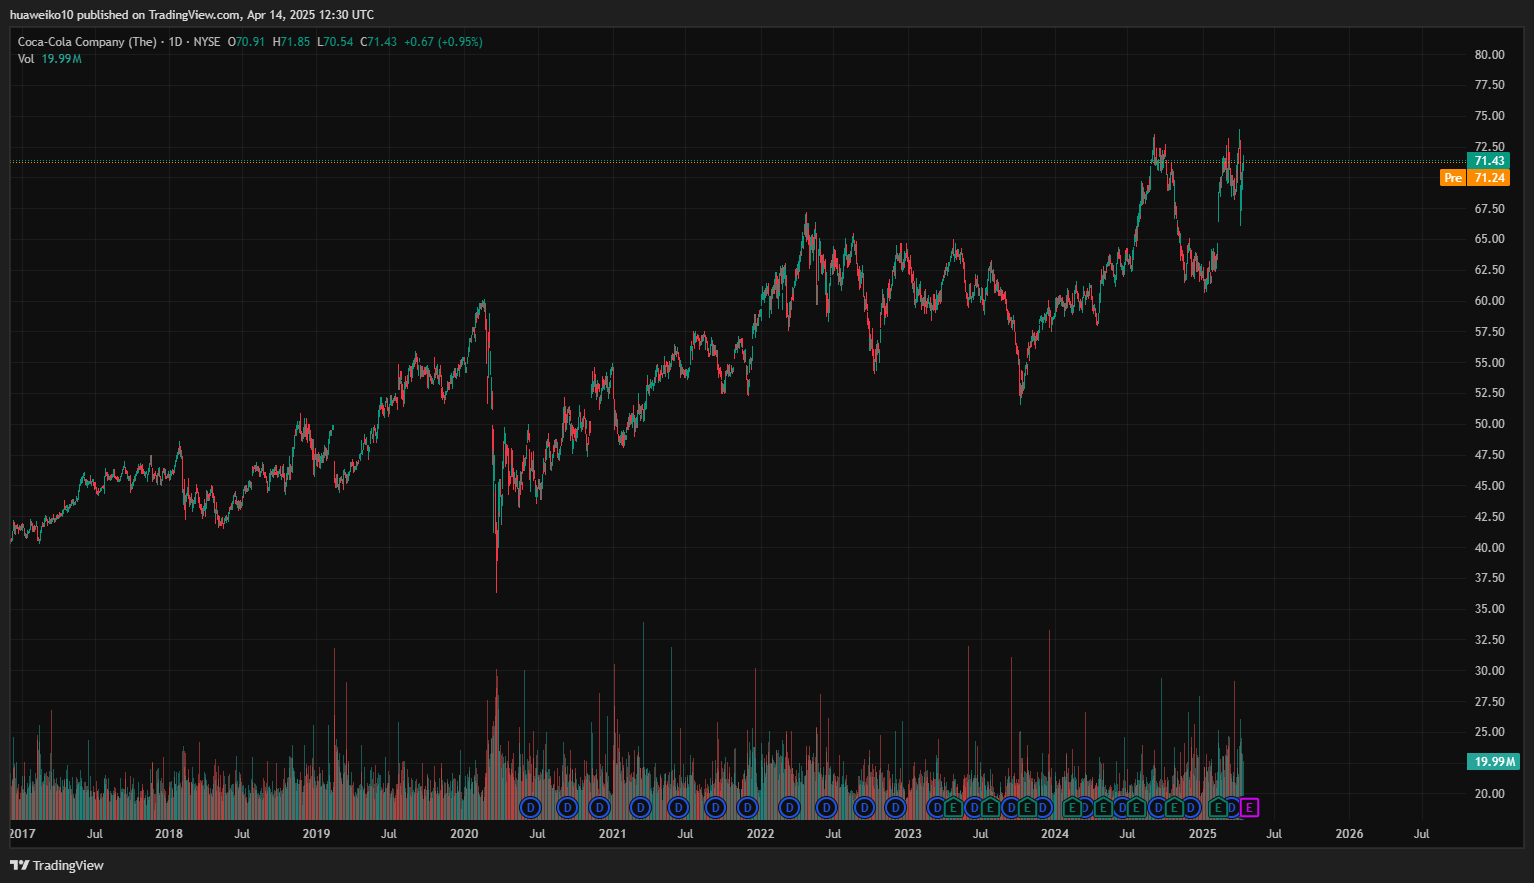Open the dividend D marker just before Jul 2021

[x=678, y=807]
